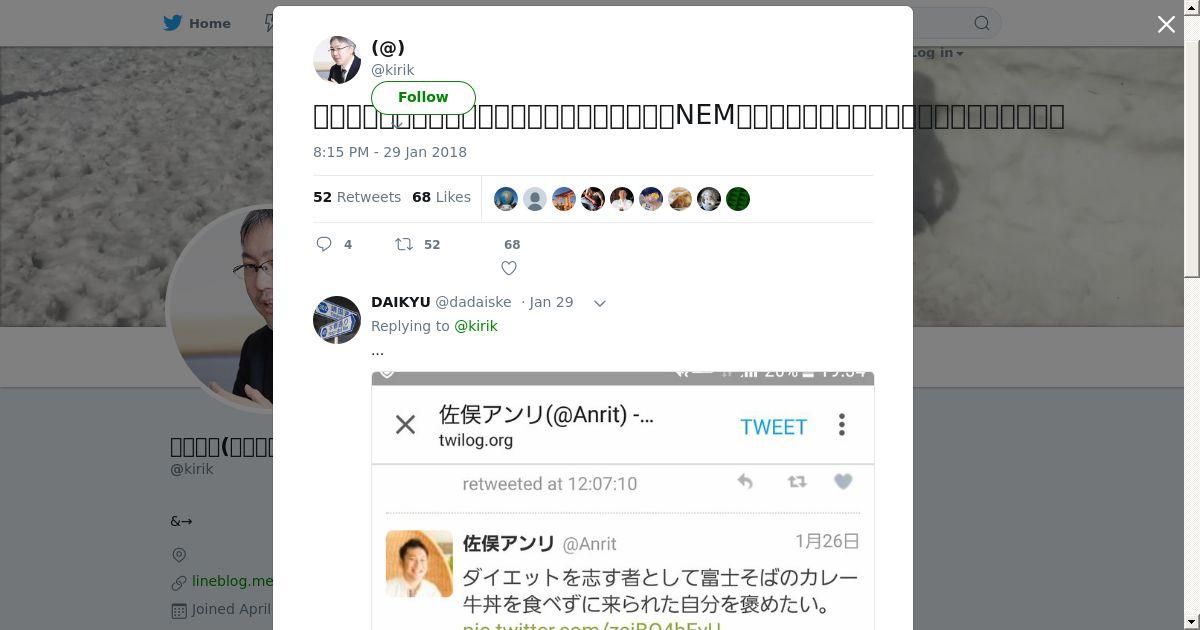1200x630 pixels.
Task: Open DAIKYU's profile avatar
Action: [337, 320]
